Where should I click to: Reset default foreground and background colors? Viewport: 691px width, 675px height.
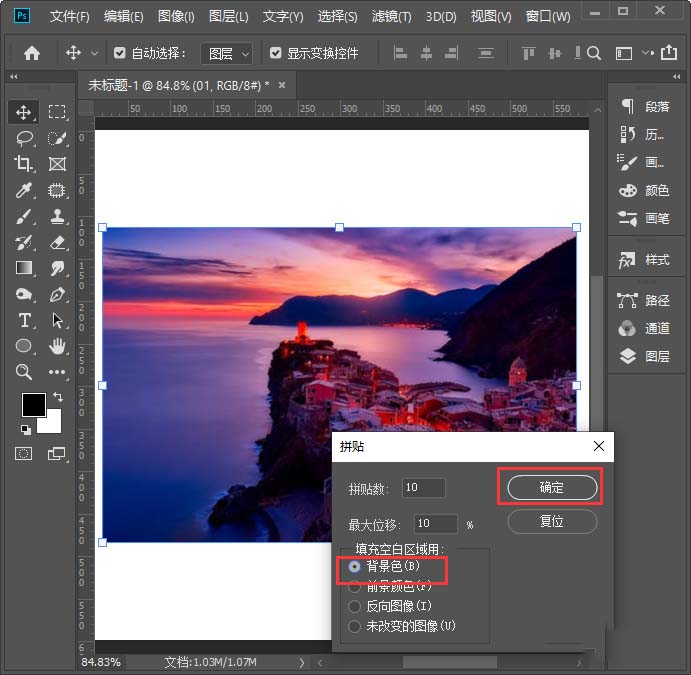click(26, 430)
